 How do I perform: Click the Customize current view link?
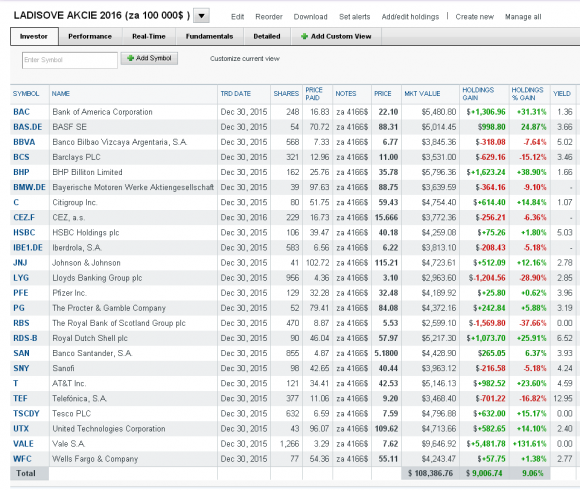click(x=245, y=58)
